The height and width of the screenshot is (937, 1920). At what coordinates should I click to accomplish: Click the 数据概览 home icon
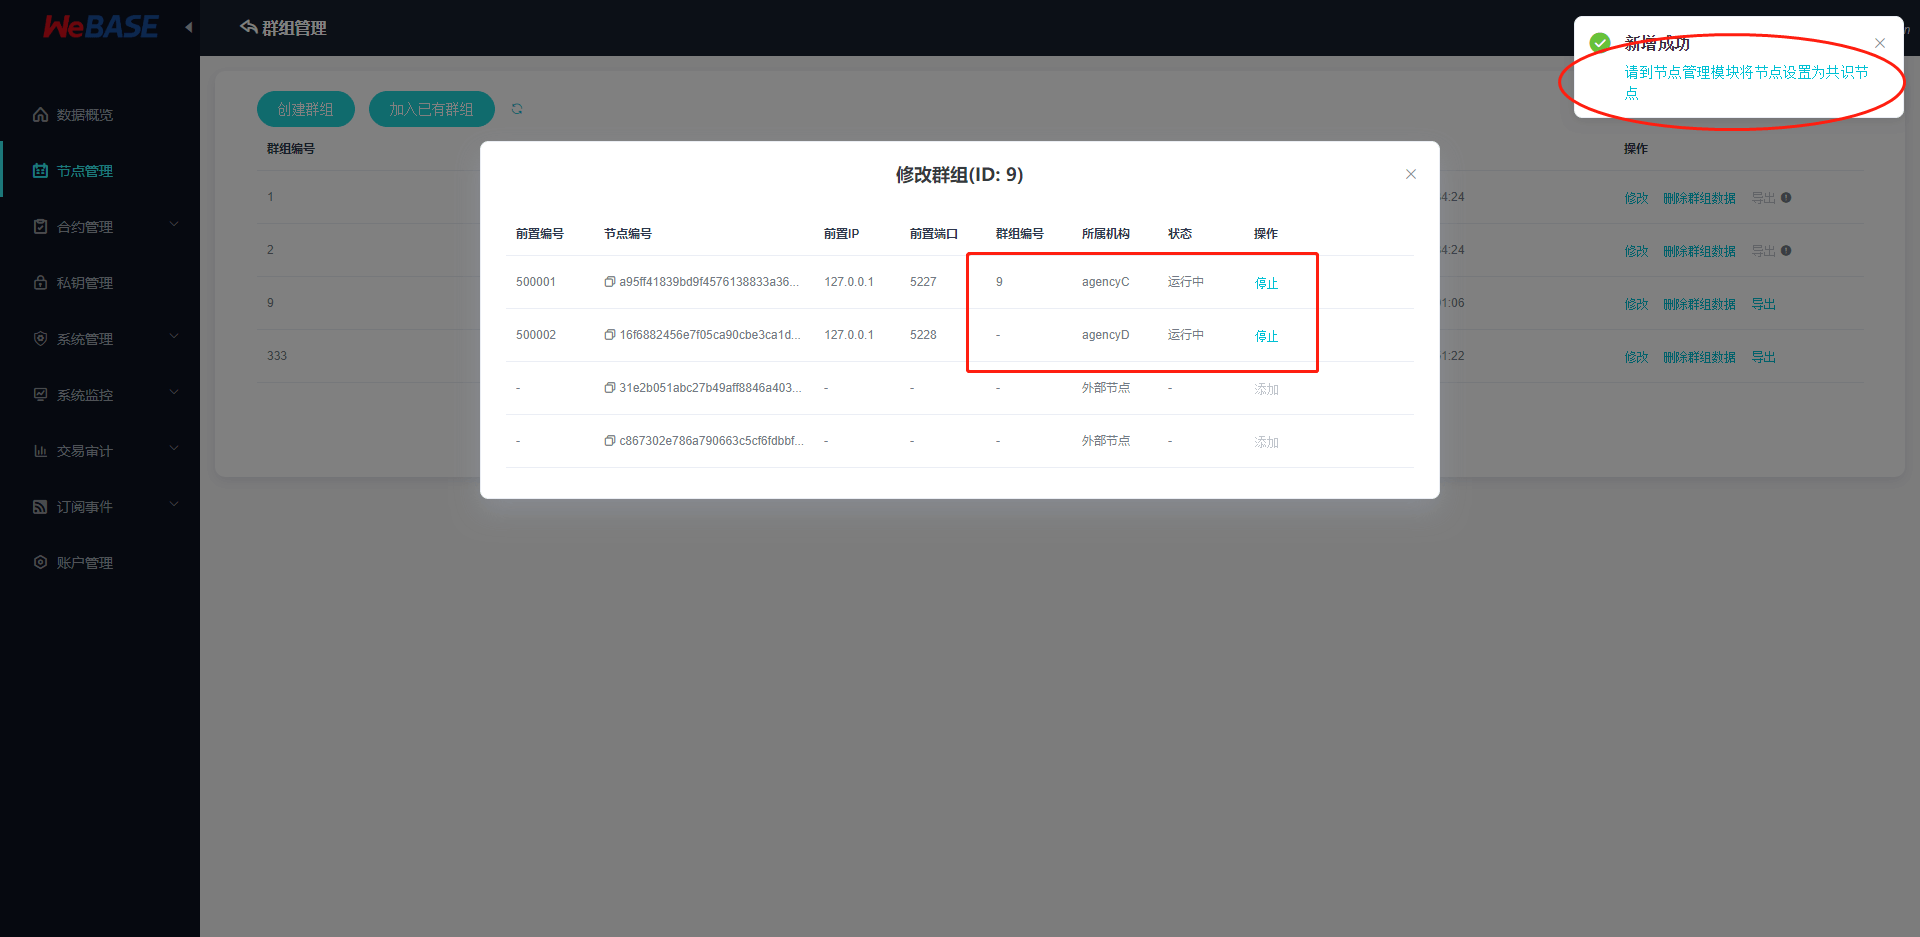click(40, 115)
